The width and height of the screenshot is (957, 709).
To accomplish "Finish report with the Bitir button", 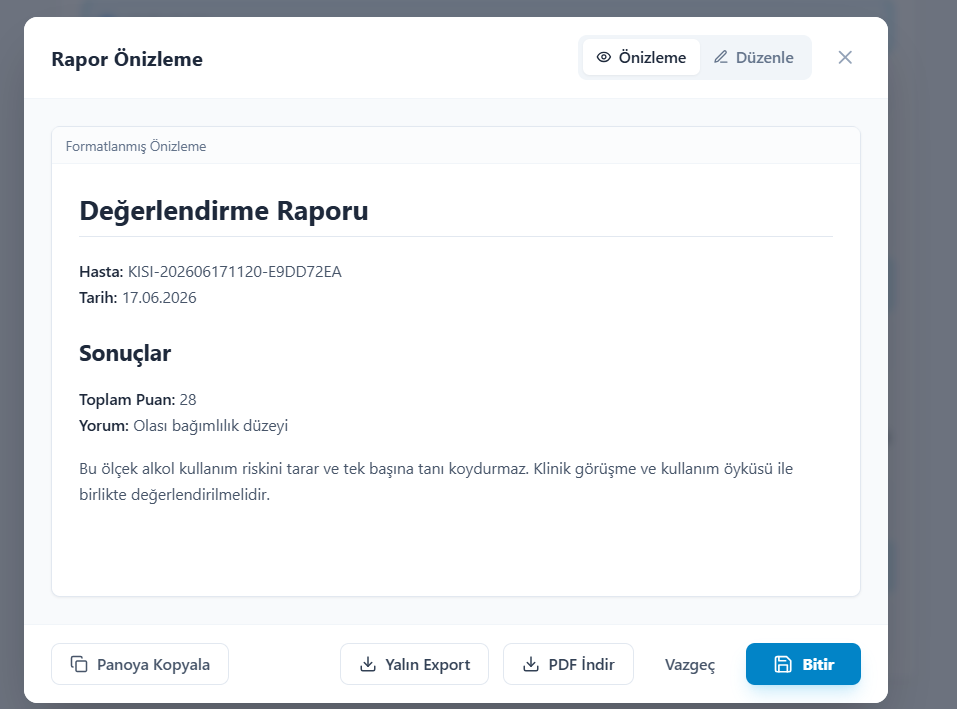I will click(x=803, y=664).
